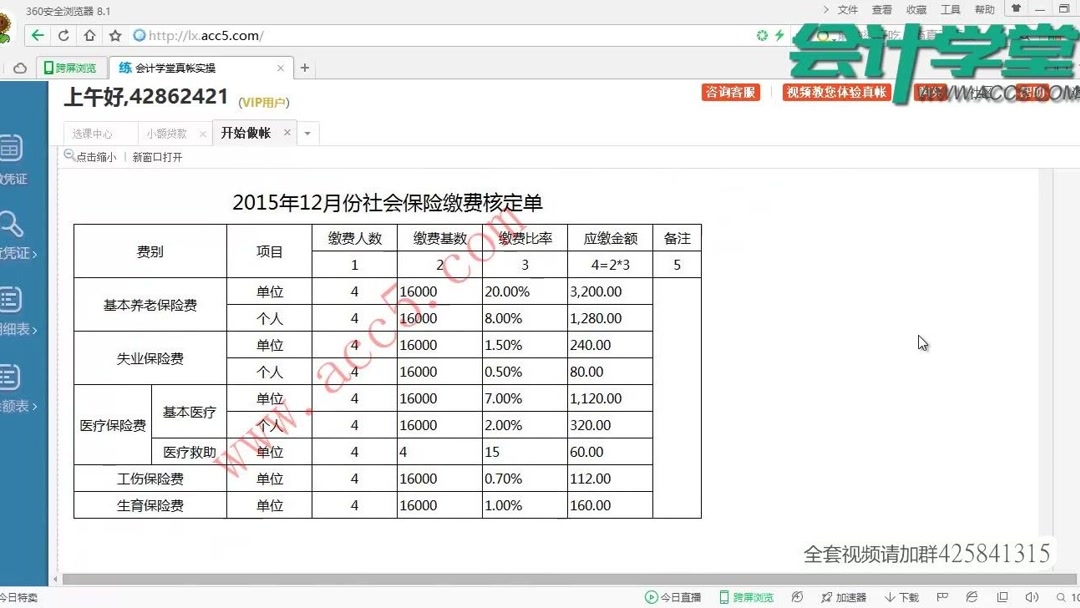Open the 工具 menu
This screenshot has height=608, width=1080.
pyautogui.click(x=950, y=9)
